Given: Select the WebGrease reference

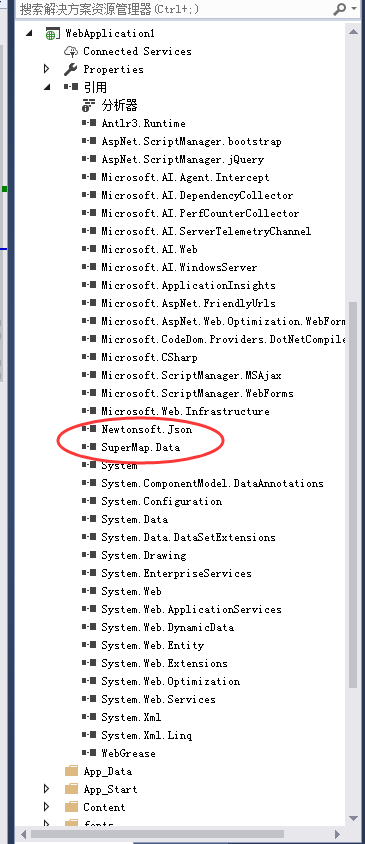Looking at the screenshot, I should 128,754.
